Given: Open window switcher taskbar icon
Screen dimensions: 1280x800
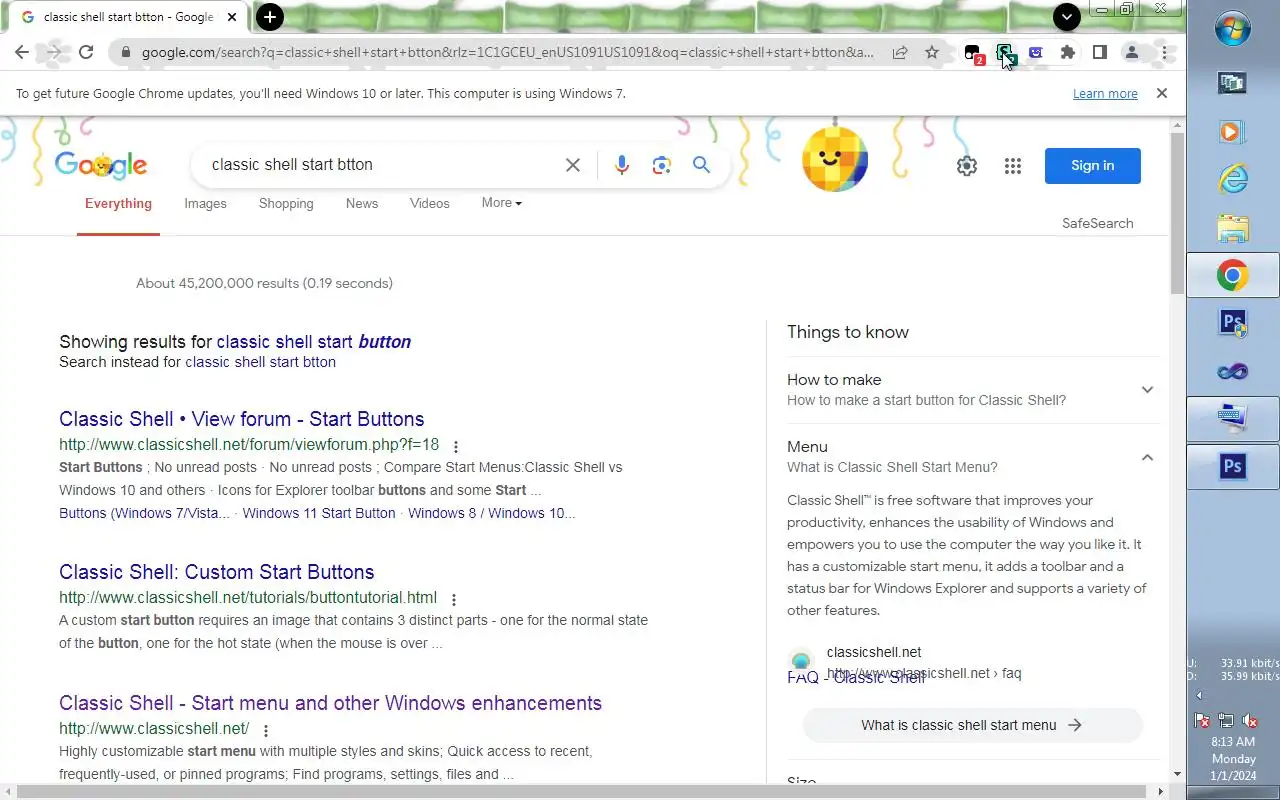Looking at the screenshot, I should tap(1232, 83).
